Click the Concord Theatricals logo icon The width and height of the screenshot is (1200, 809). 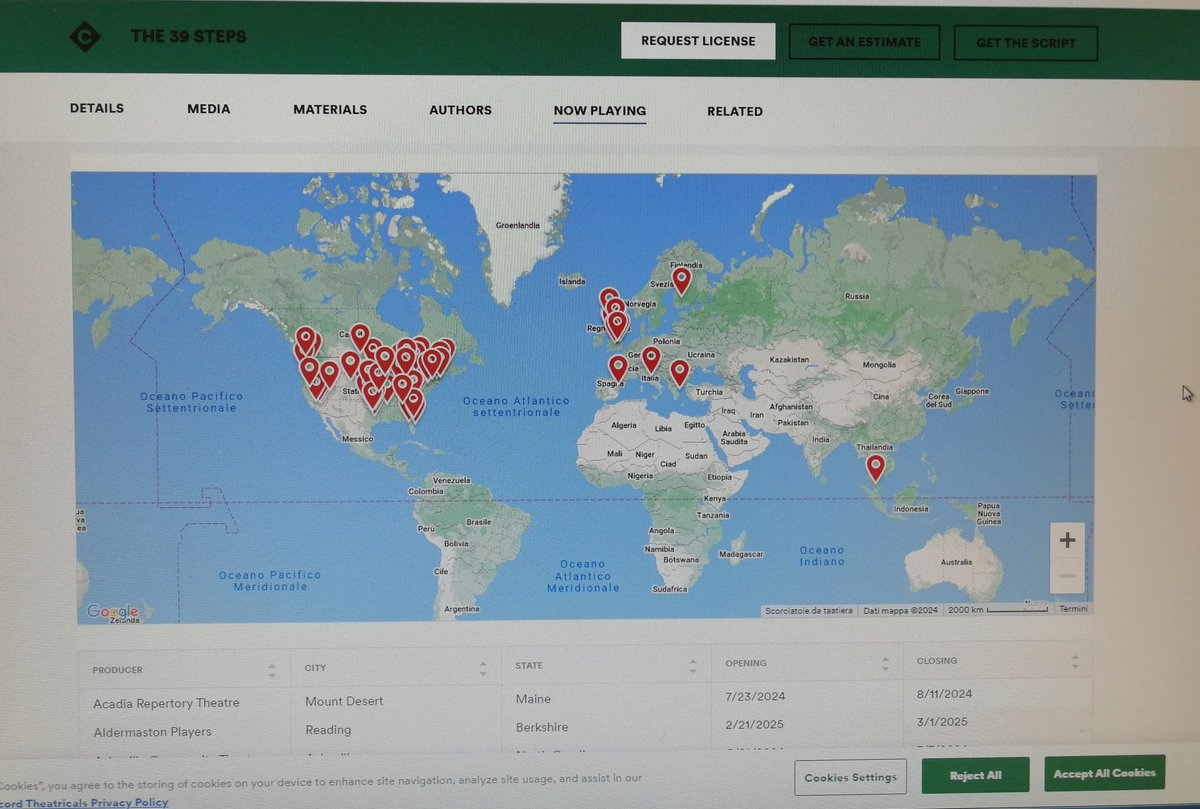[x=84, y=37]
